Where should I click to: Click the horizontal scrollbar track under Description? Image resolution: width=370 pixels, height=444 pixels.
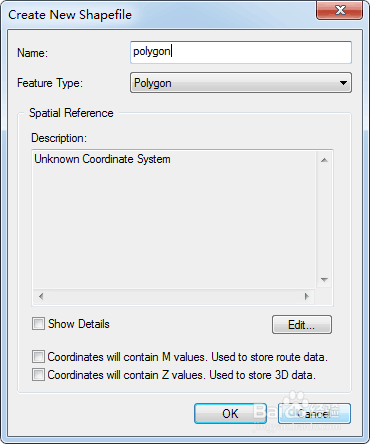174,296
